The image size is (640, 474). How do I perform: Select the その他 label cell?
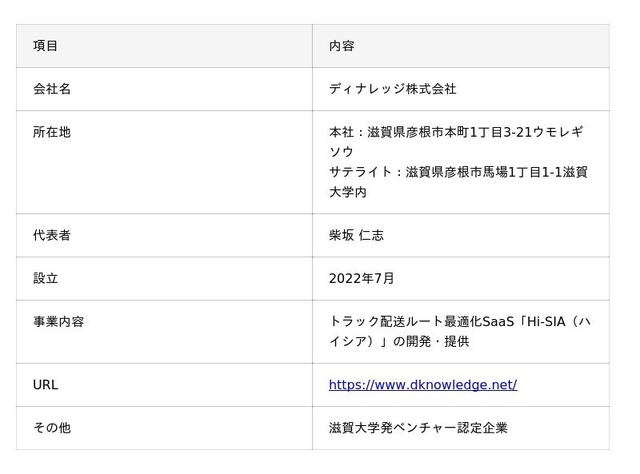tap(164, 428)
